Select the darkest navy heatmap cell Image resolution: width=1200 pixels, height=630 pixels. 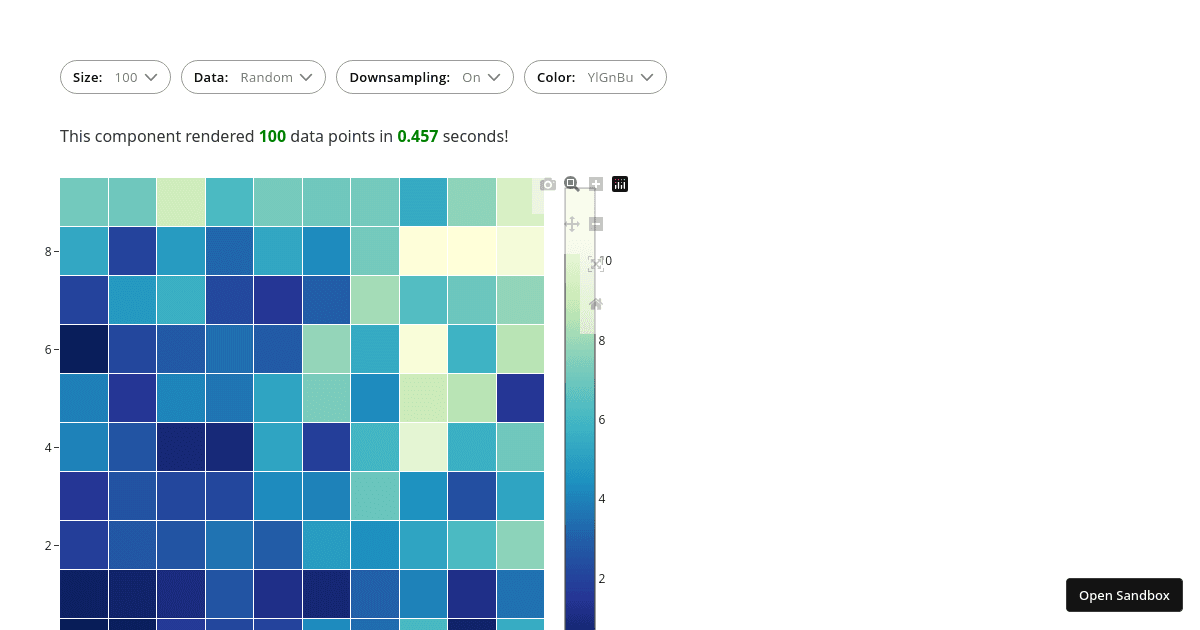pyautogui.click(x=83, y=349)
